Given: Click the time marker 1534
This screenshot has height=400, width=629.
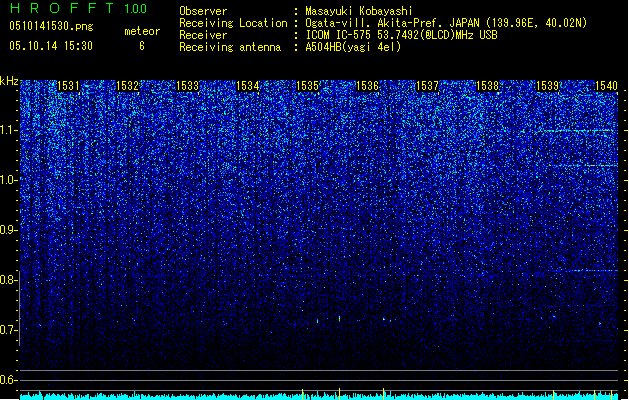Looking at the screenshot, I should (x=248, y=86).
